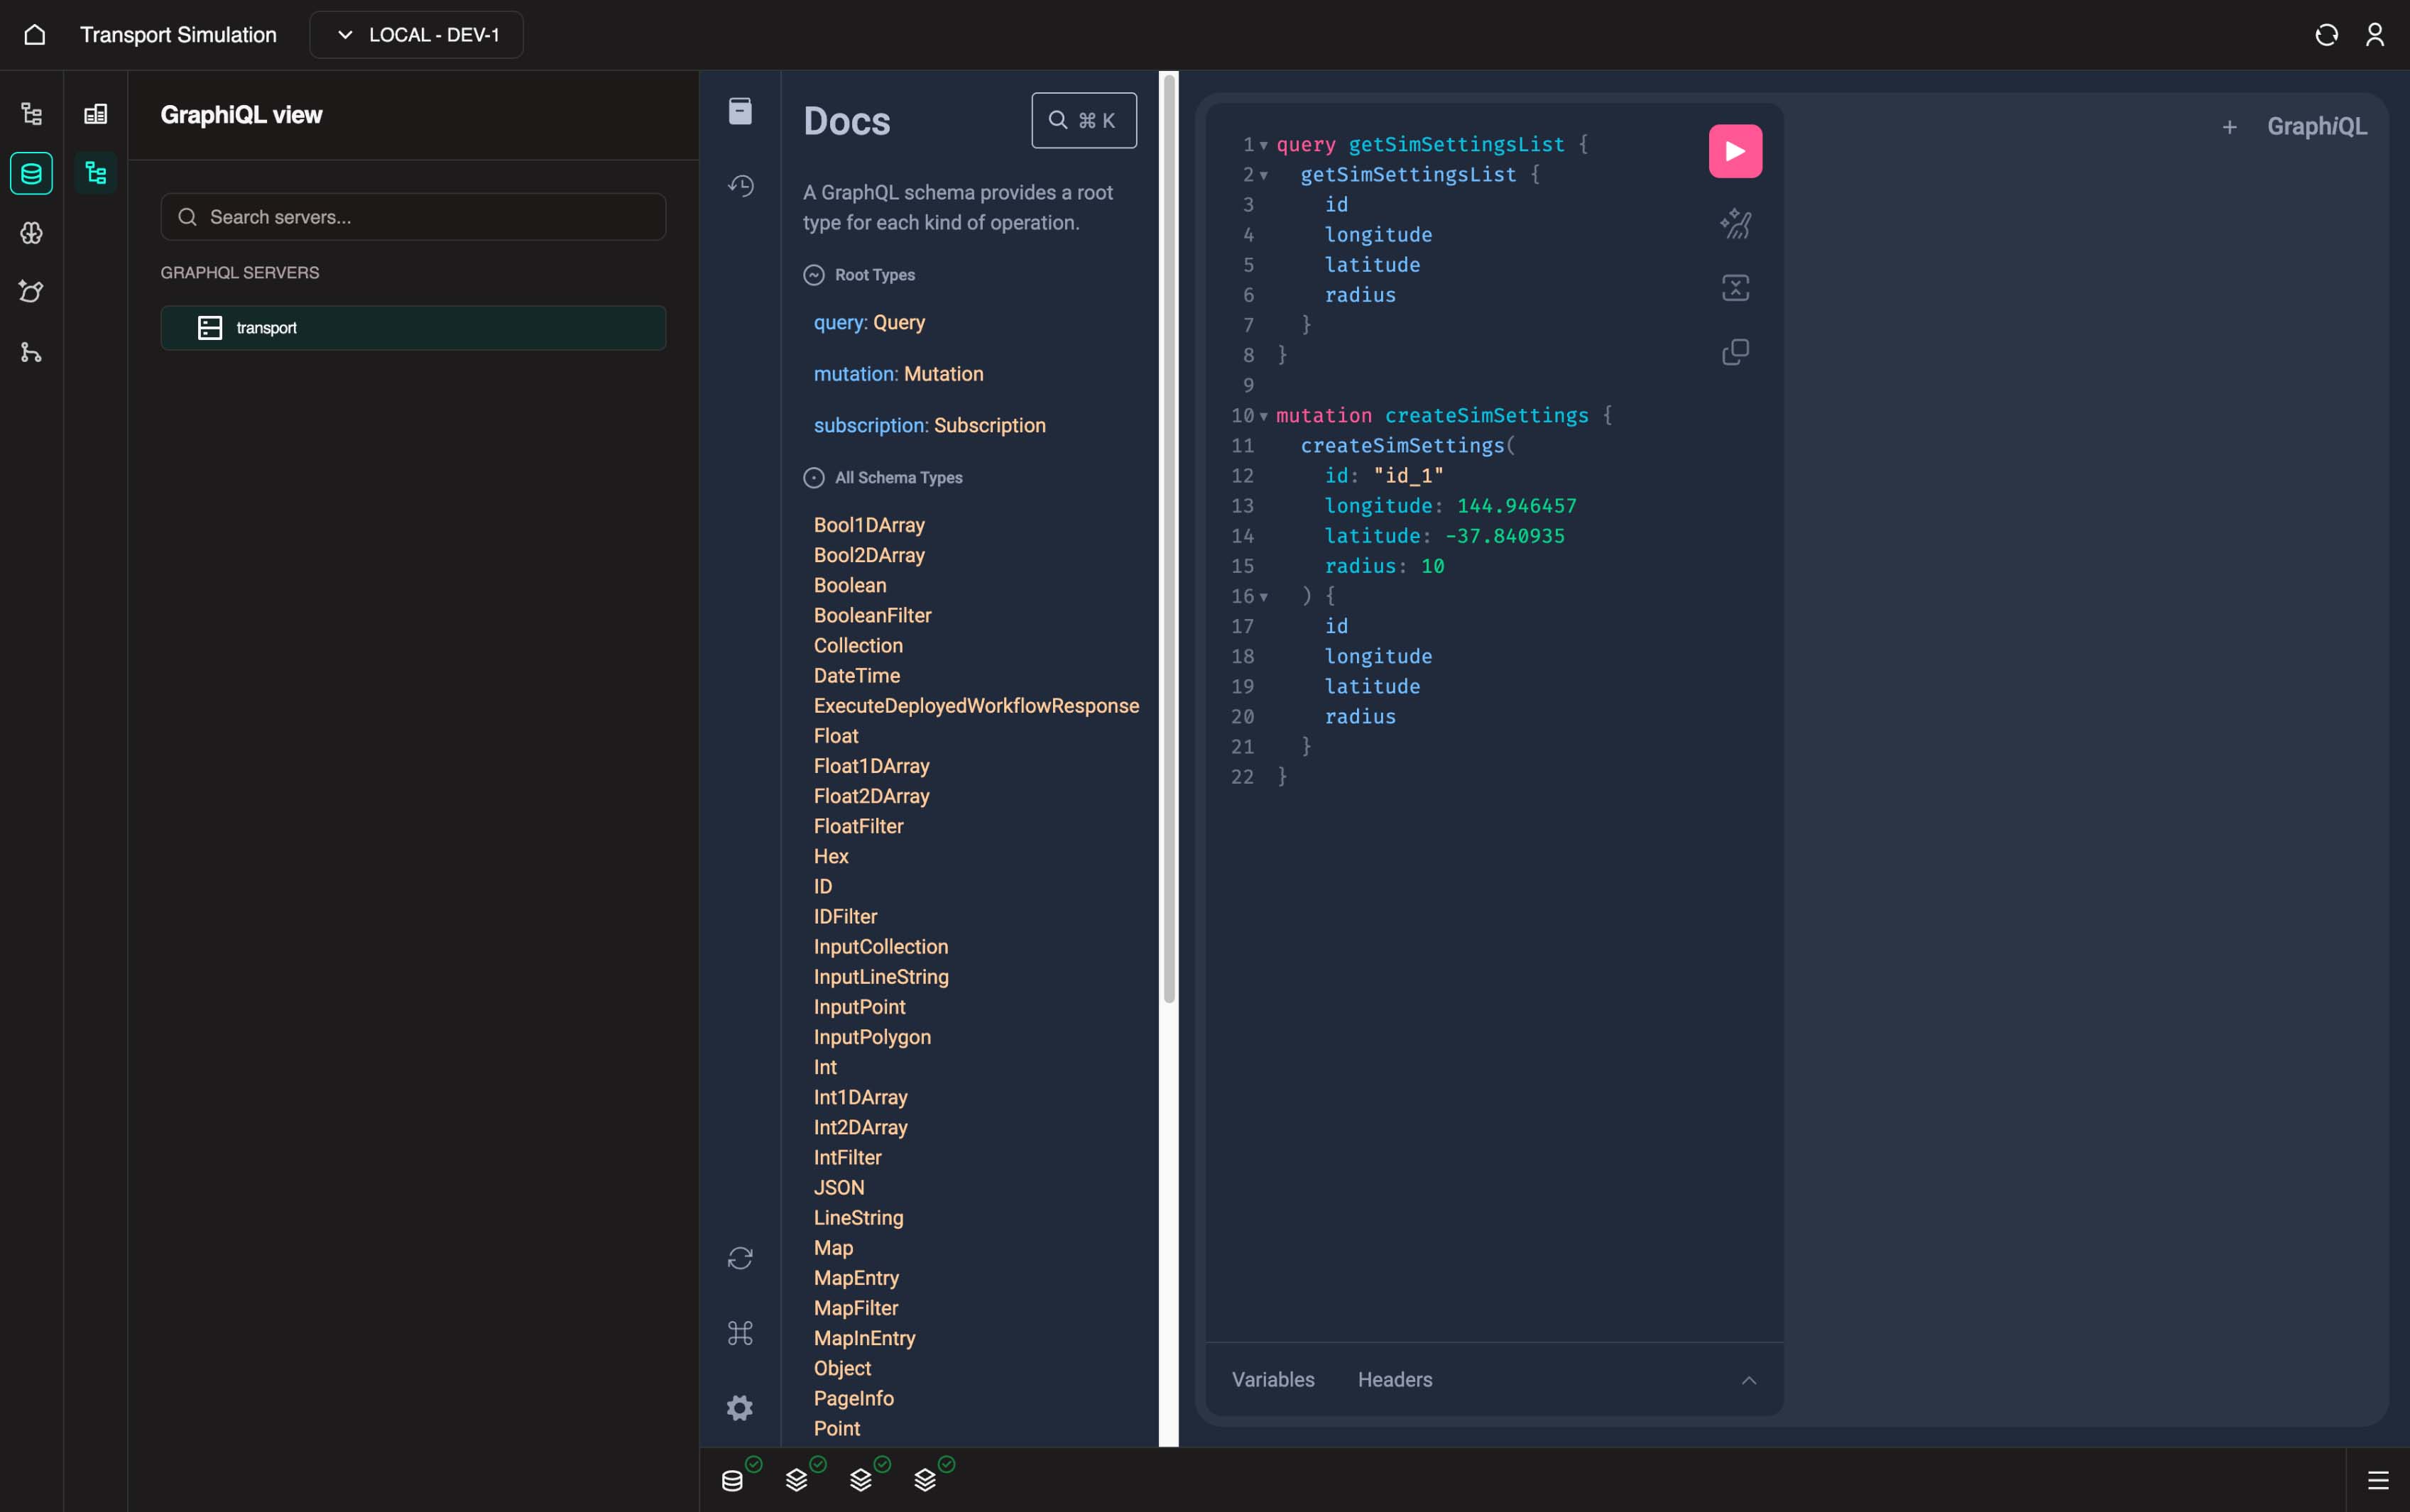
Task: Select the database icon in left rail
Action: pyautogui.click(x=32, y=174)
